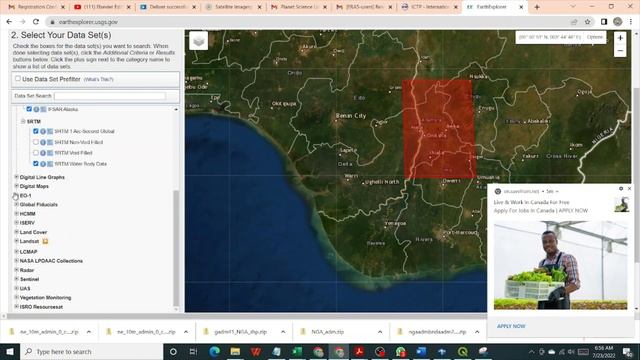Click coverage map icon for SRTM 1 Arc-Second Global
Viewport: 640px width, 360px height.
(50, 131)
